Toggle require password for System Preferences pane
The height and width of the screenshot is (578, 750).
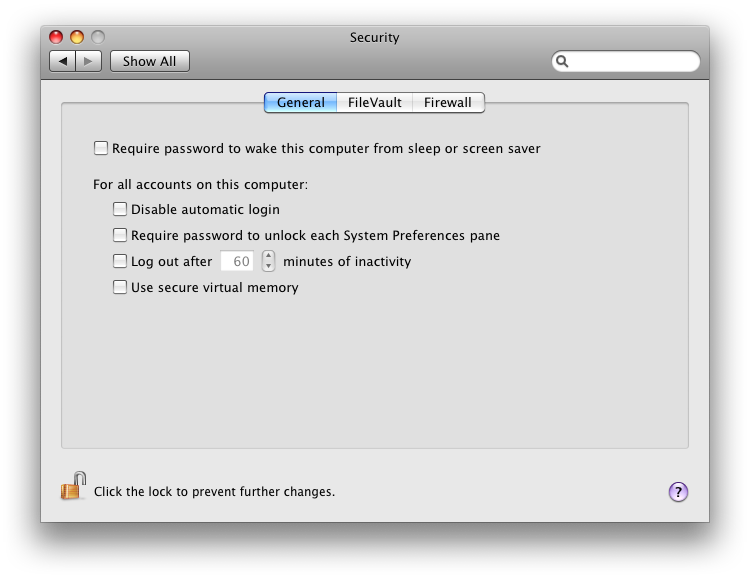120,236
